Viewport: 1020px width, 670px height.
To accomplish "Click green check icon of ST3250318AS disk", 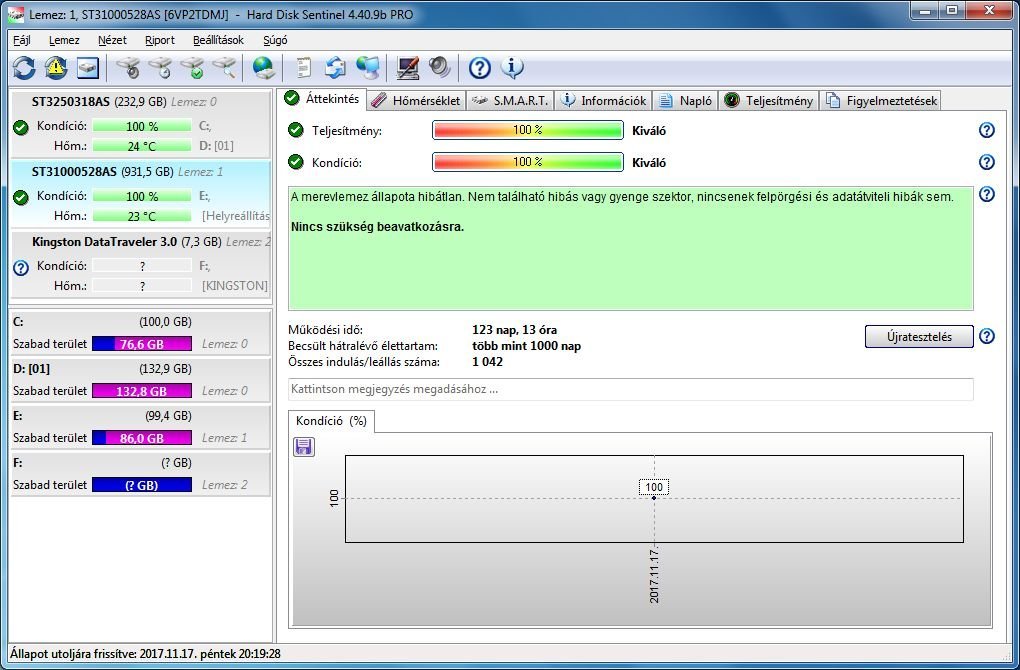I will tap(21, 127).
